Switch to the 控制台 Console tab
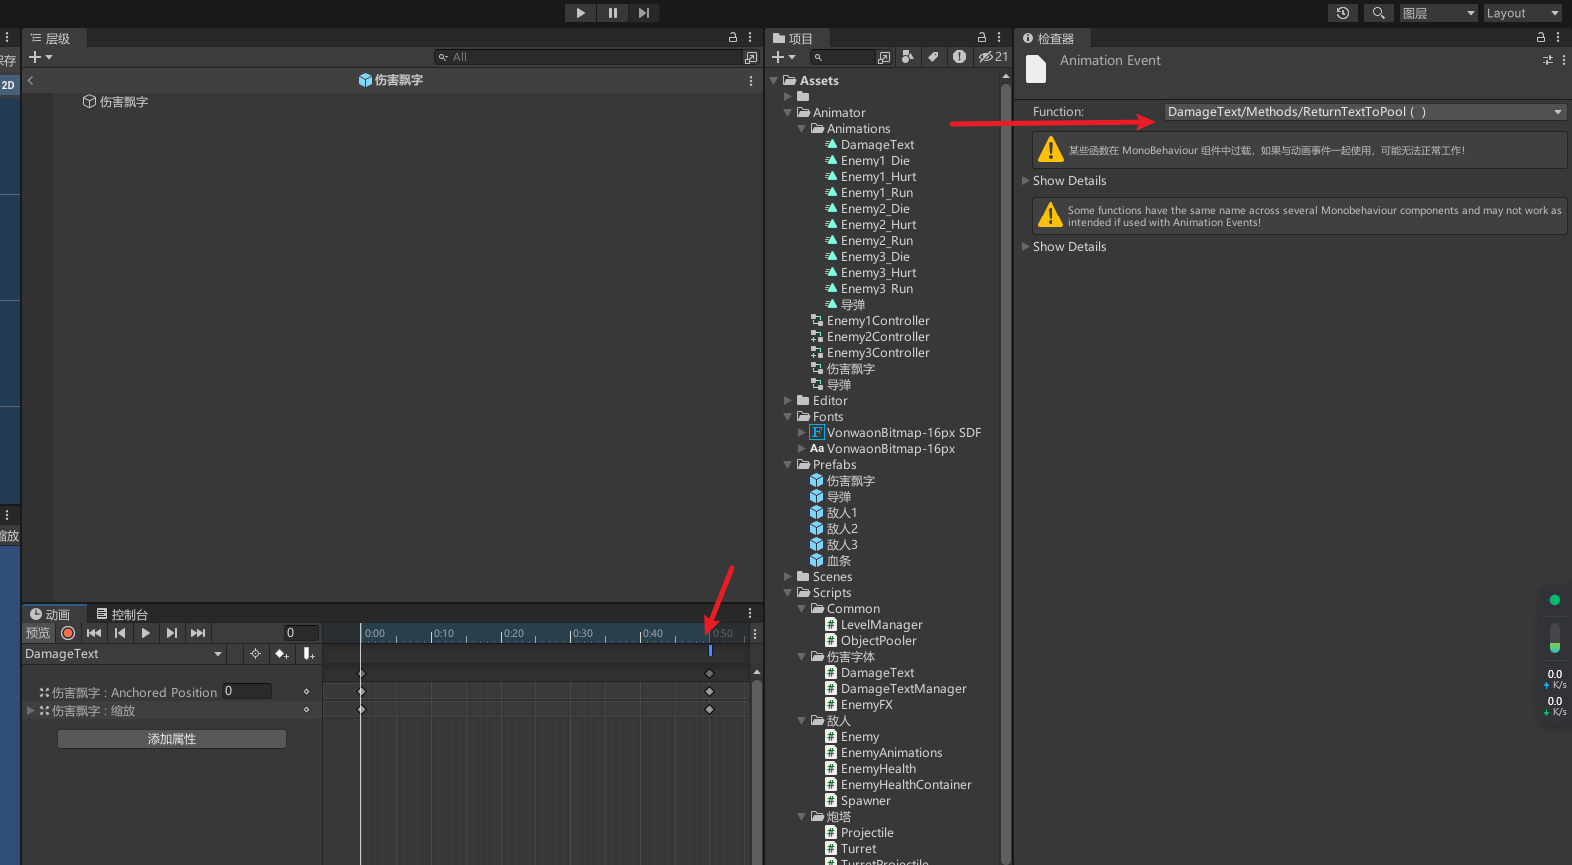This screenshot has height=865, width=1572. (x=122, y=614)
